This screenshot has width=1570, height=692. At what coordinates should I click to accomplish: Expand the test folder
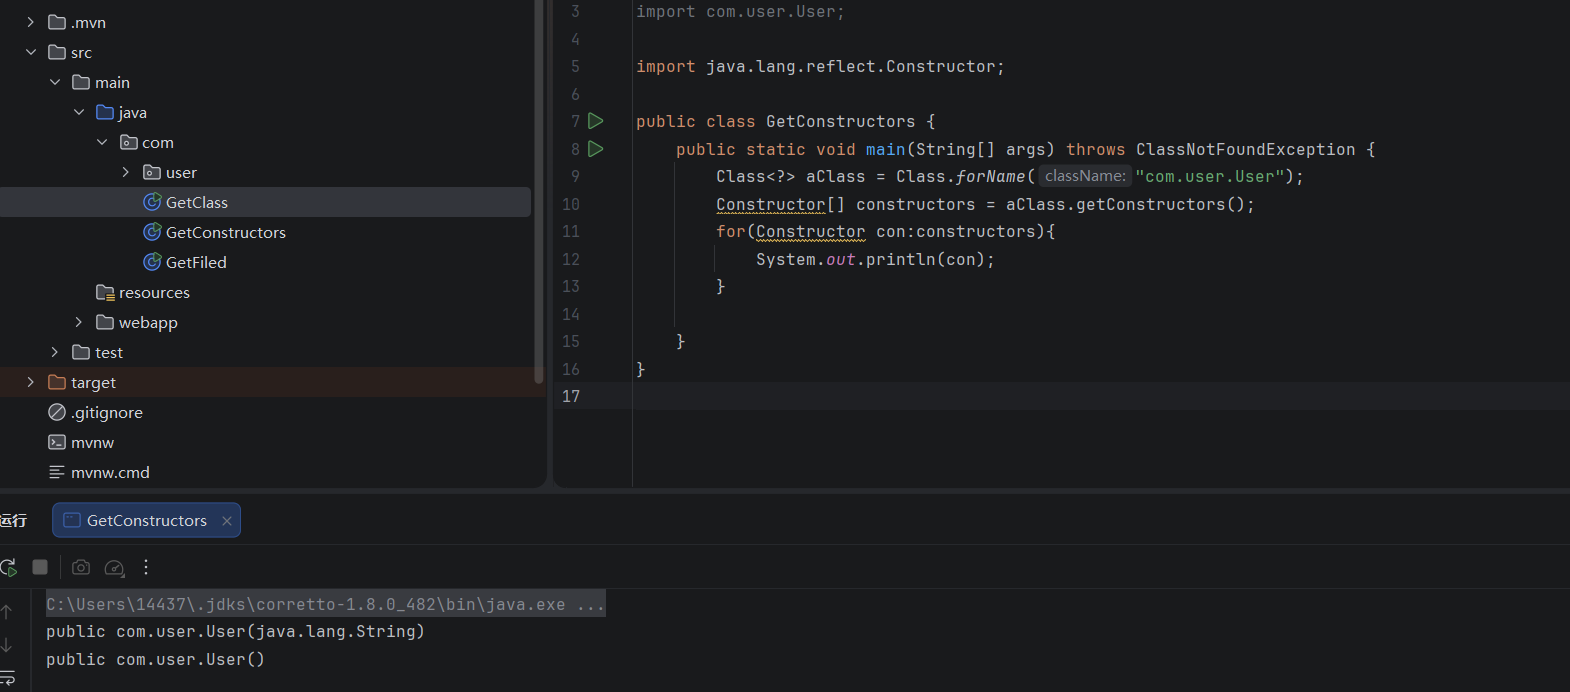pyautogui.click(x=55, y=352)
